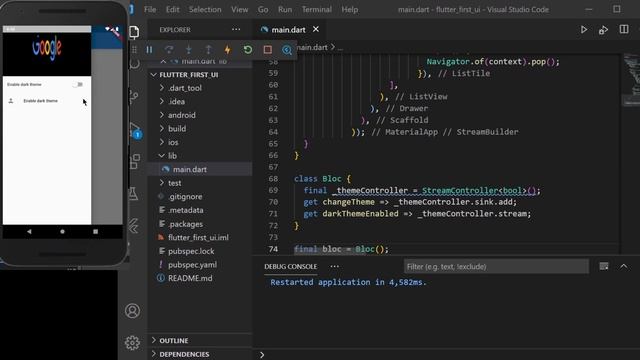
Task: Open the Flutter sidebar icon
Action: tap(133, 226)
